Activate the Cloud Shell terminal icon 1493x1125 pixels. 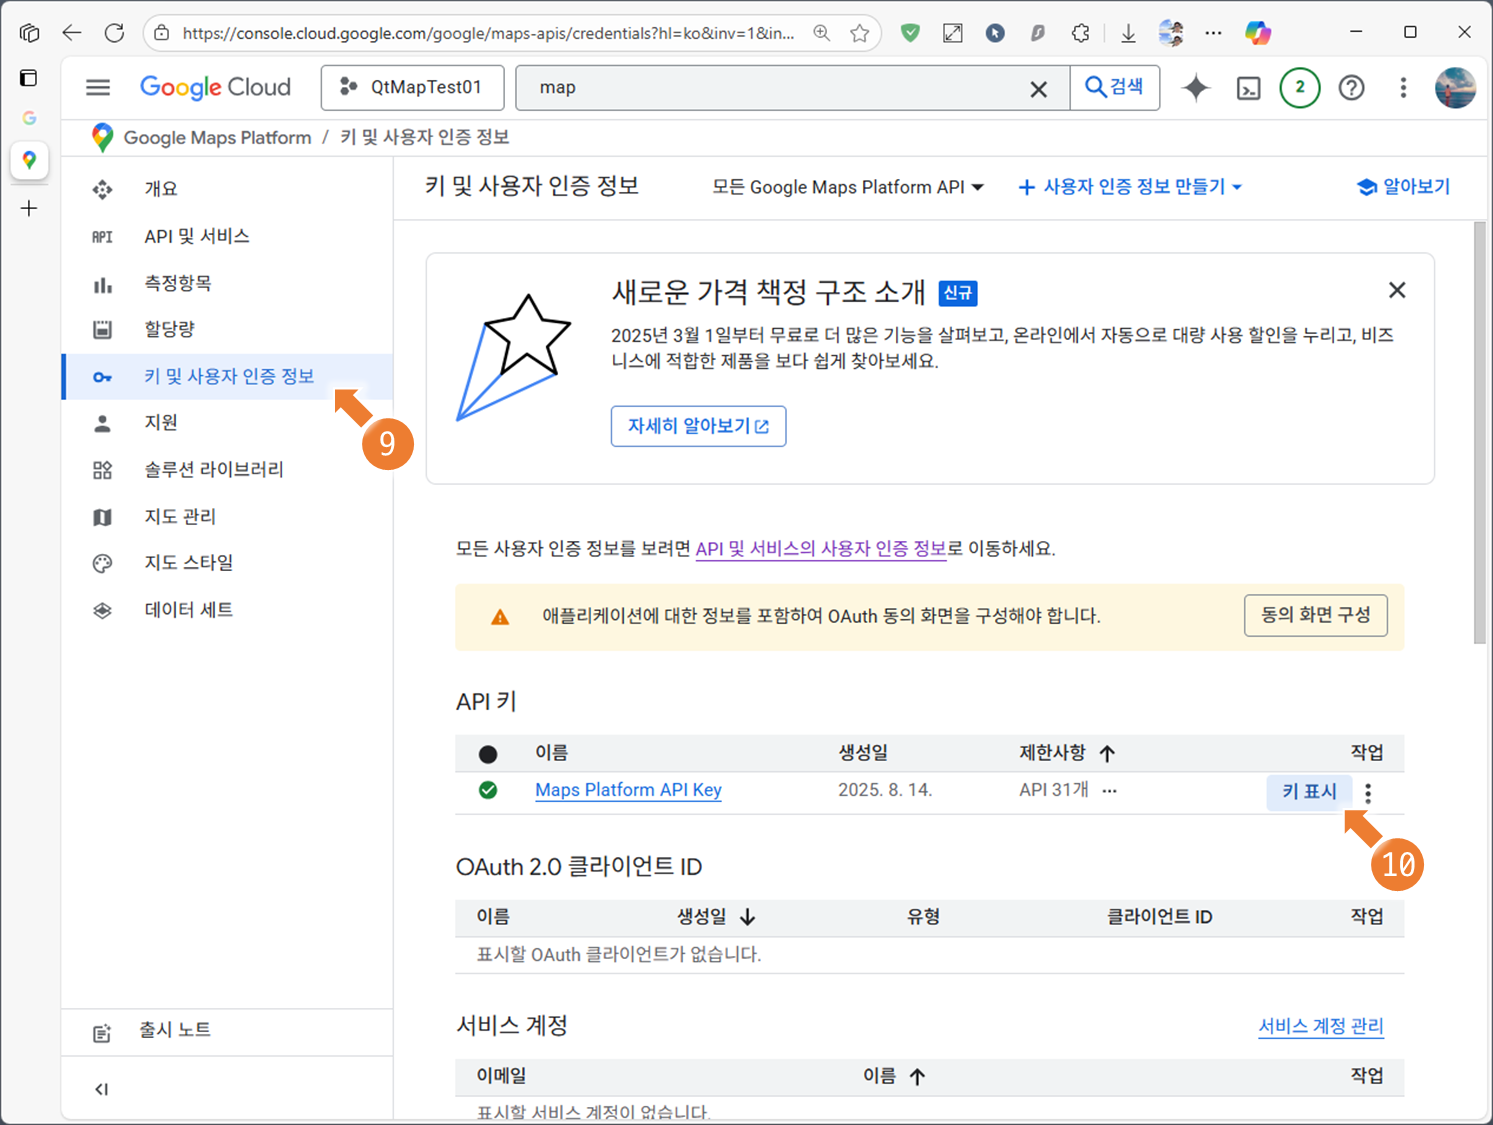[1249, 88]
